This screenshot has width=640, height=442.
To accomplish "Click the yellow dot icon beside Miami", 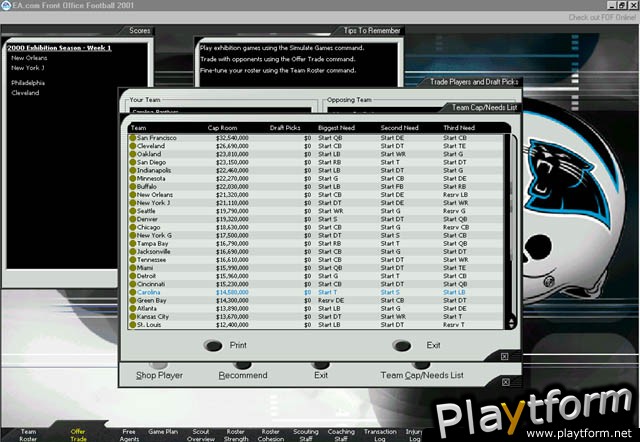I will (x=132, y=268).
